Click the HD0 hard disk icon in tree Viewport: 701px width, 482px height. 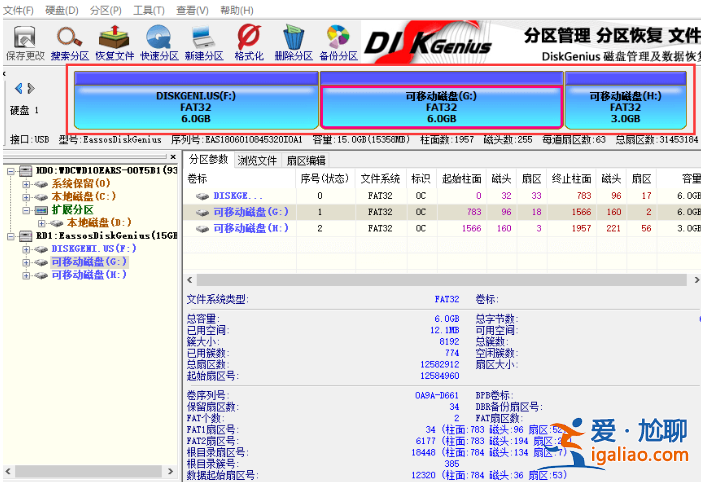click(26, 171)
